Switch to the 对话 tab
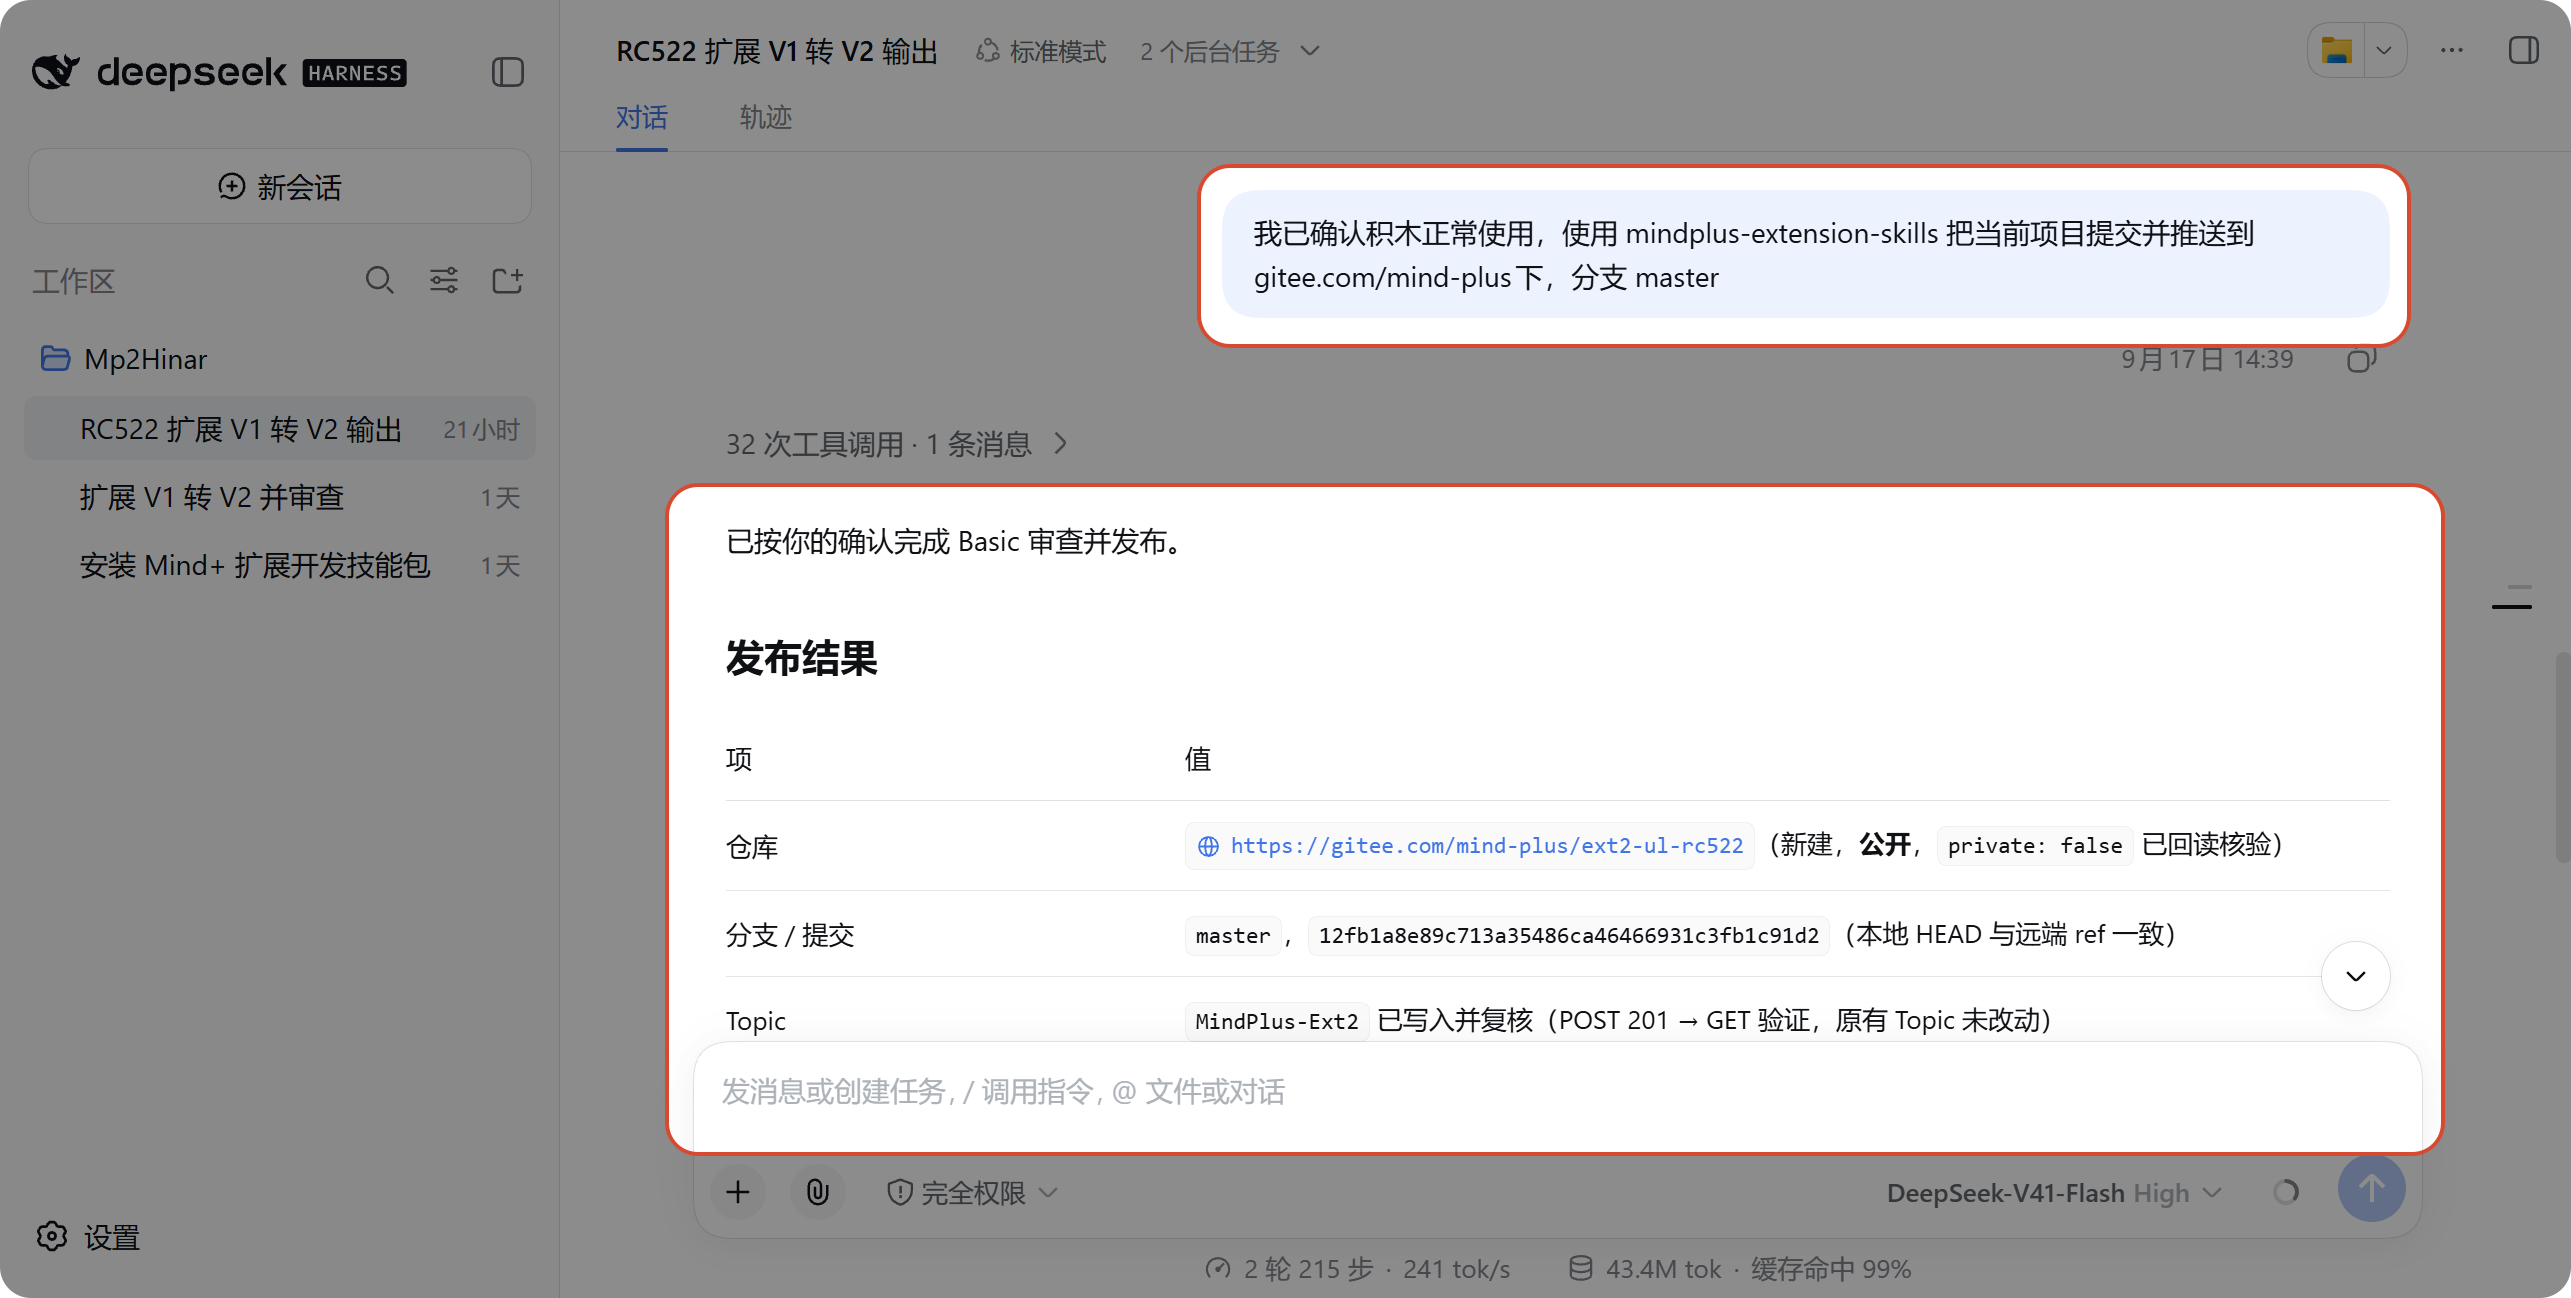The image size is (2571, 1298). (x=642, y=118)
